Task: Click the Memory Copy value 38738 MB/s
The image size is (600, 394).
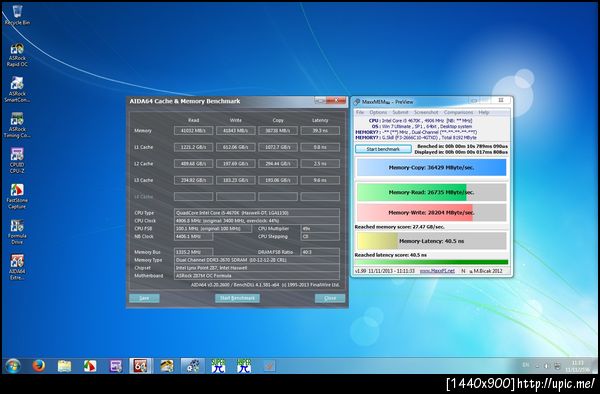Action: pos(278,131)
